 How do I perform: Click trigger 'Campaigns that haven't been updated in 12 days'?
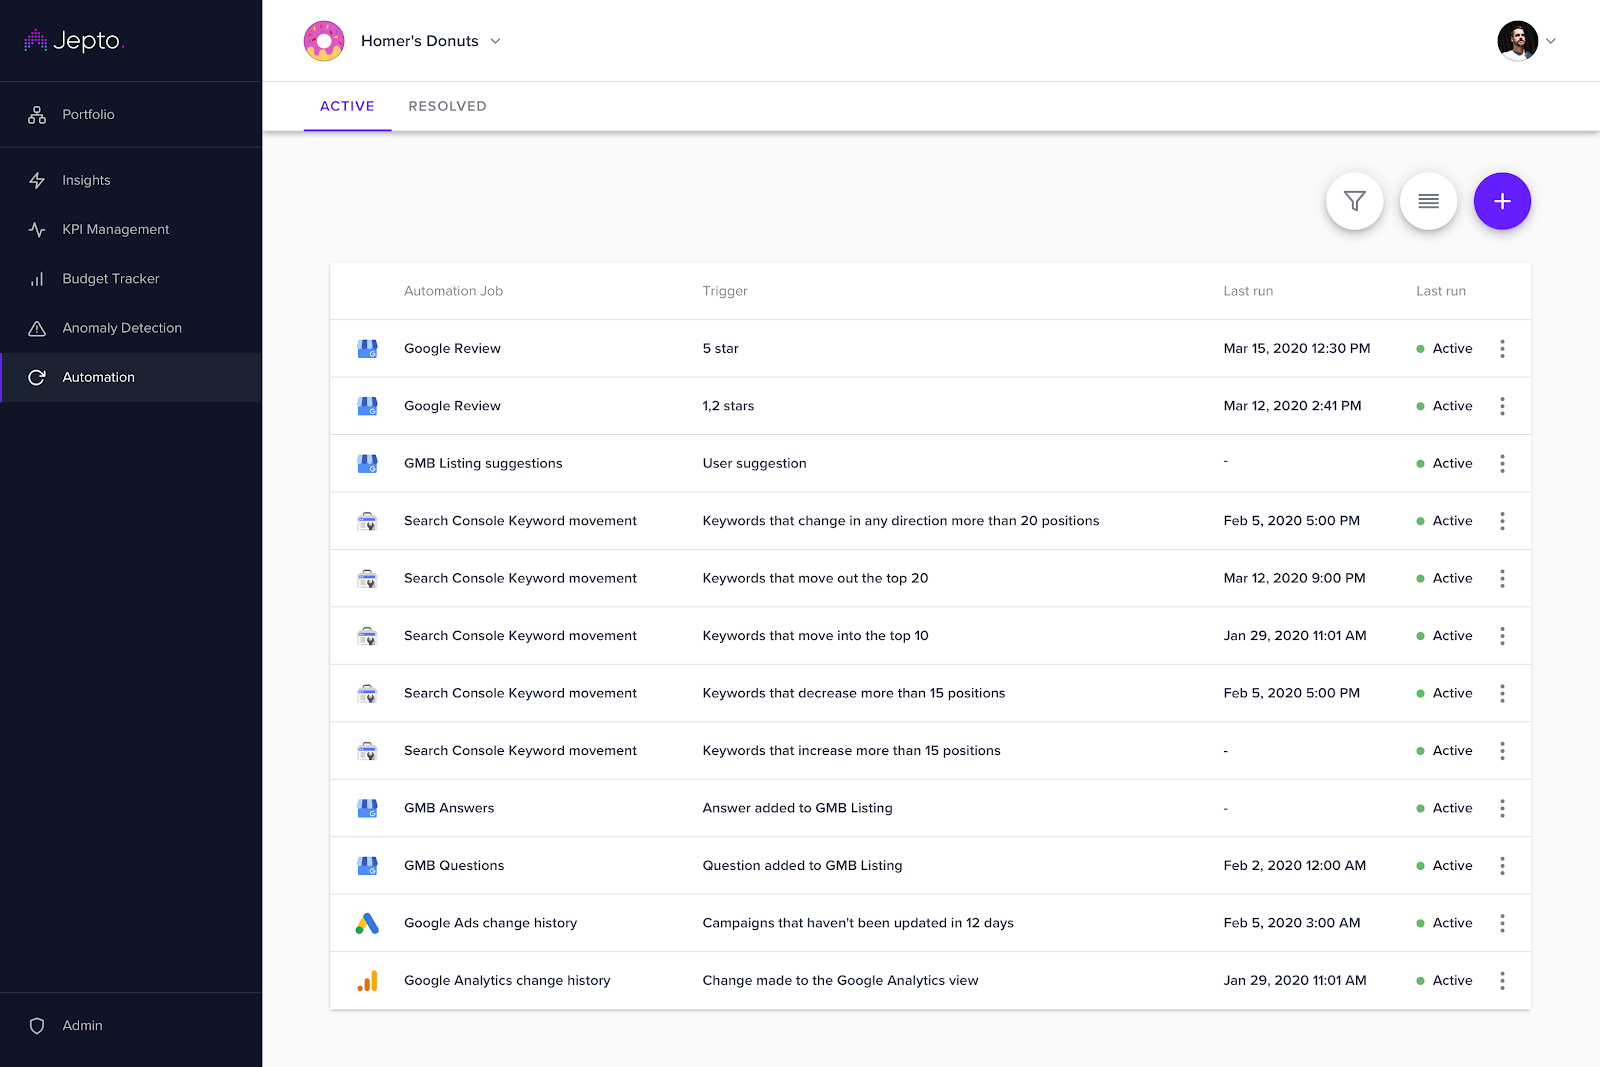(858, 923)
